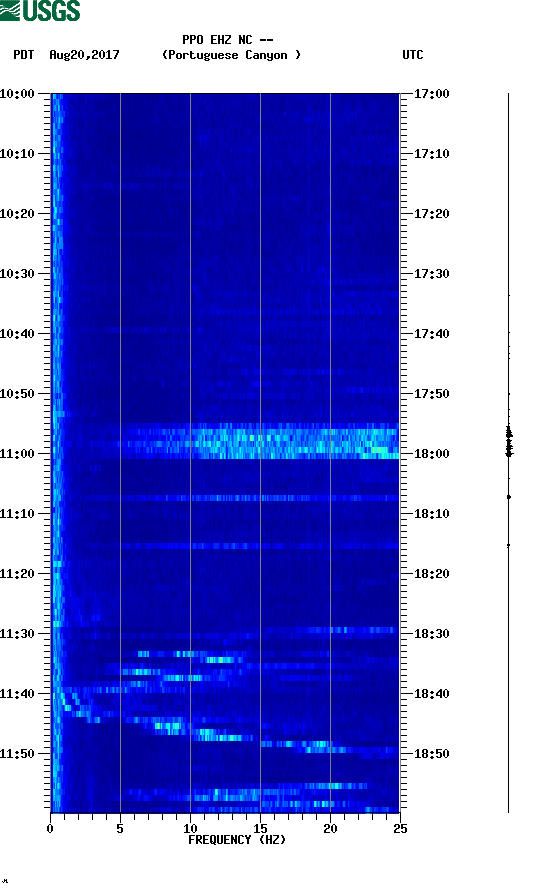Select the date Aug20,2017
Image resolution: width=552 pixels, height=892 pixels.
(x=84, y=55)
